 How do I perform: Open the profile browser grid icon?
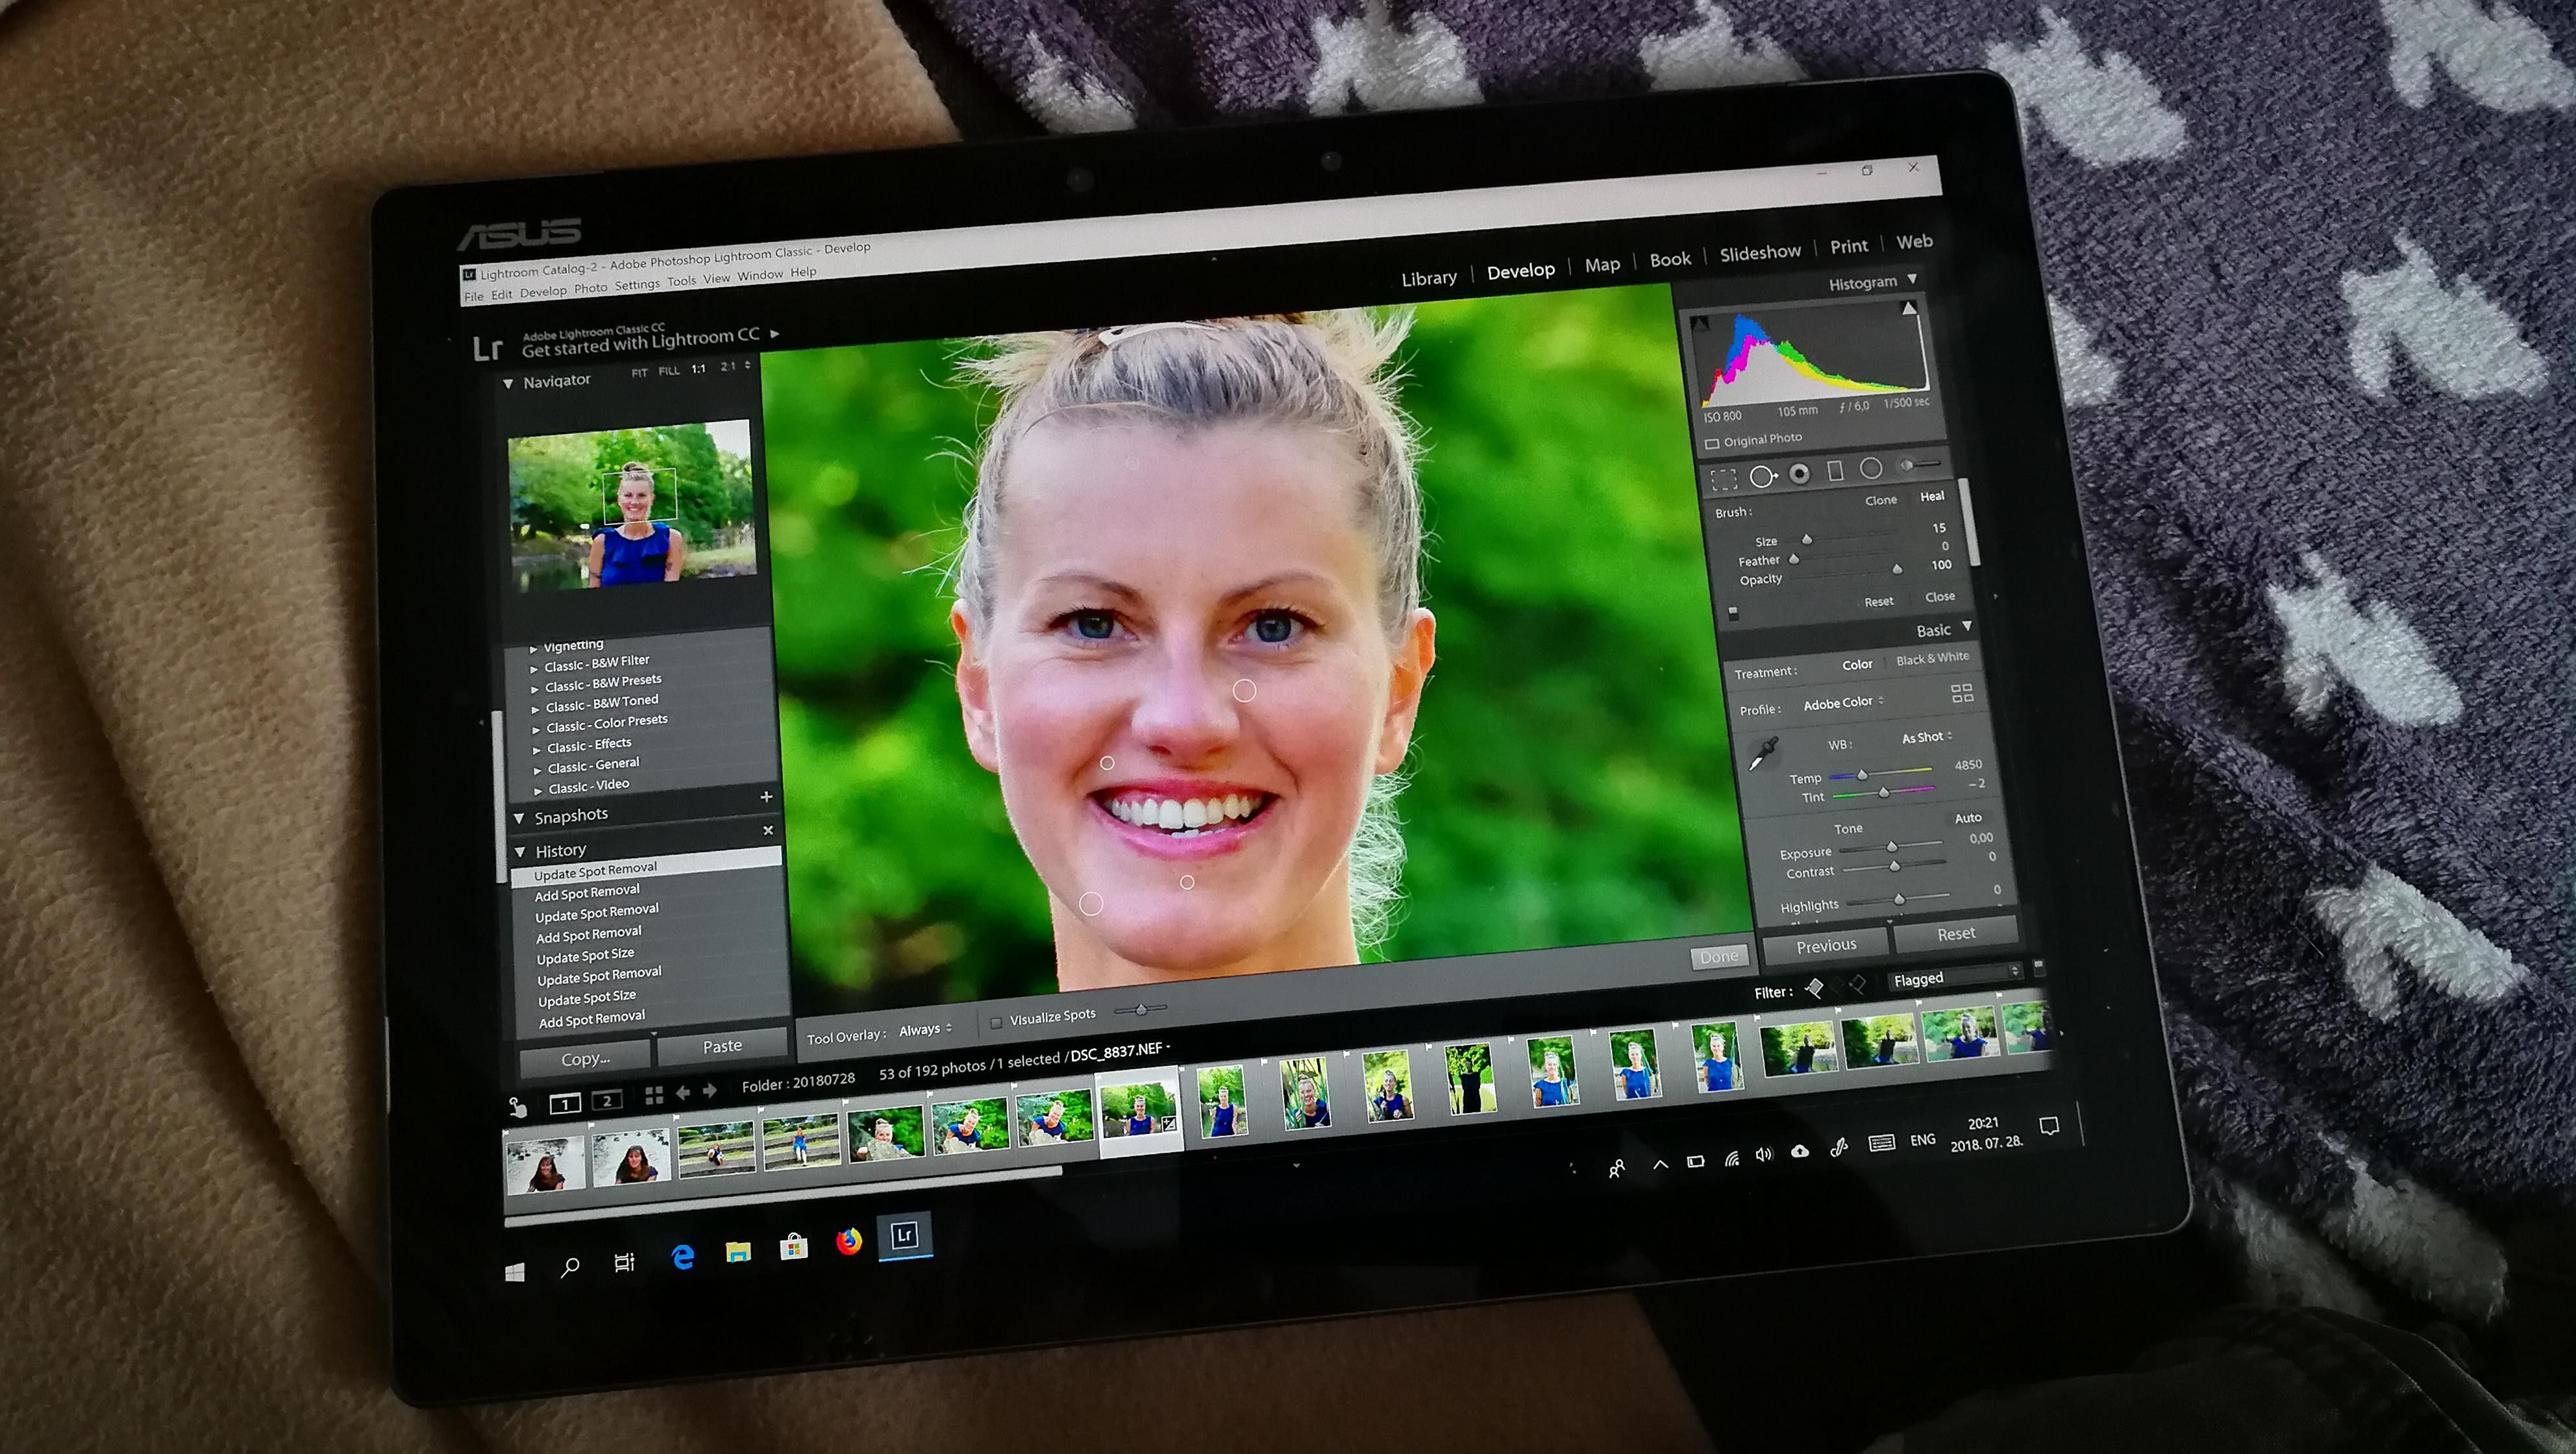coord(1962,693)
